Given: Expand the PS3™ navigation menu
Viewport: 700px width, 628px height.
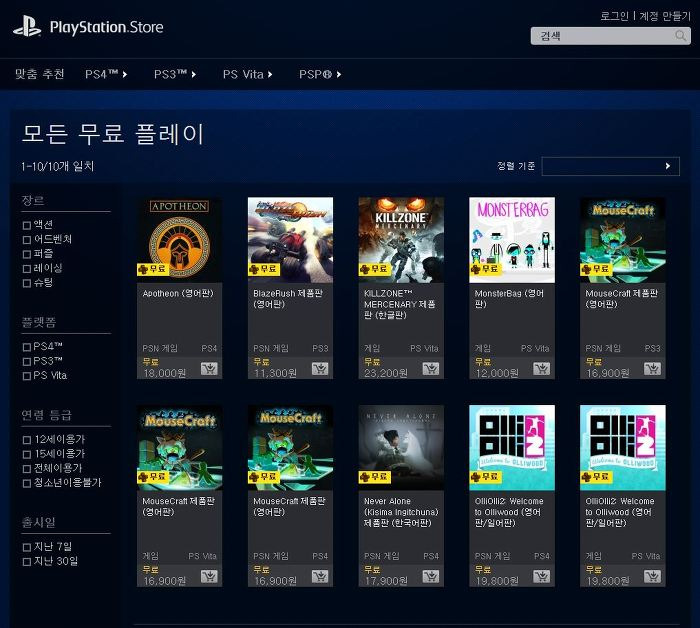Looking at the screenshot, I should pyautogui.click(x=175, y=74).
